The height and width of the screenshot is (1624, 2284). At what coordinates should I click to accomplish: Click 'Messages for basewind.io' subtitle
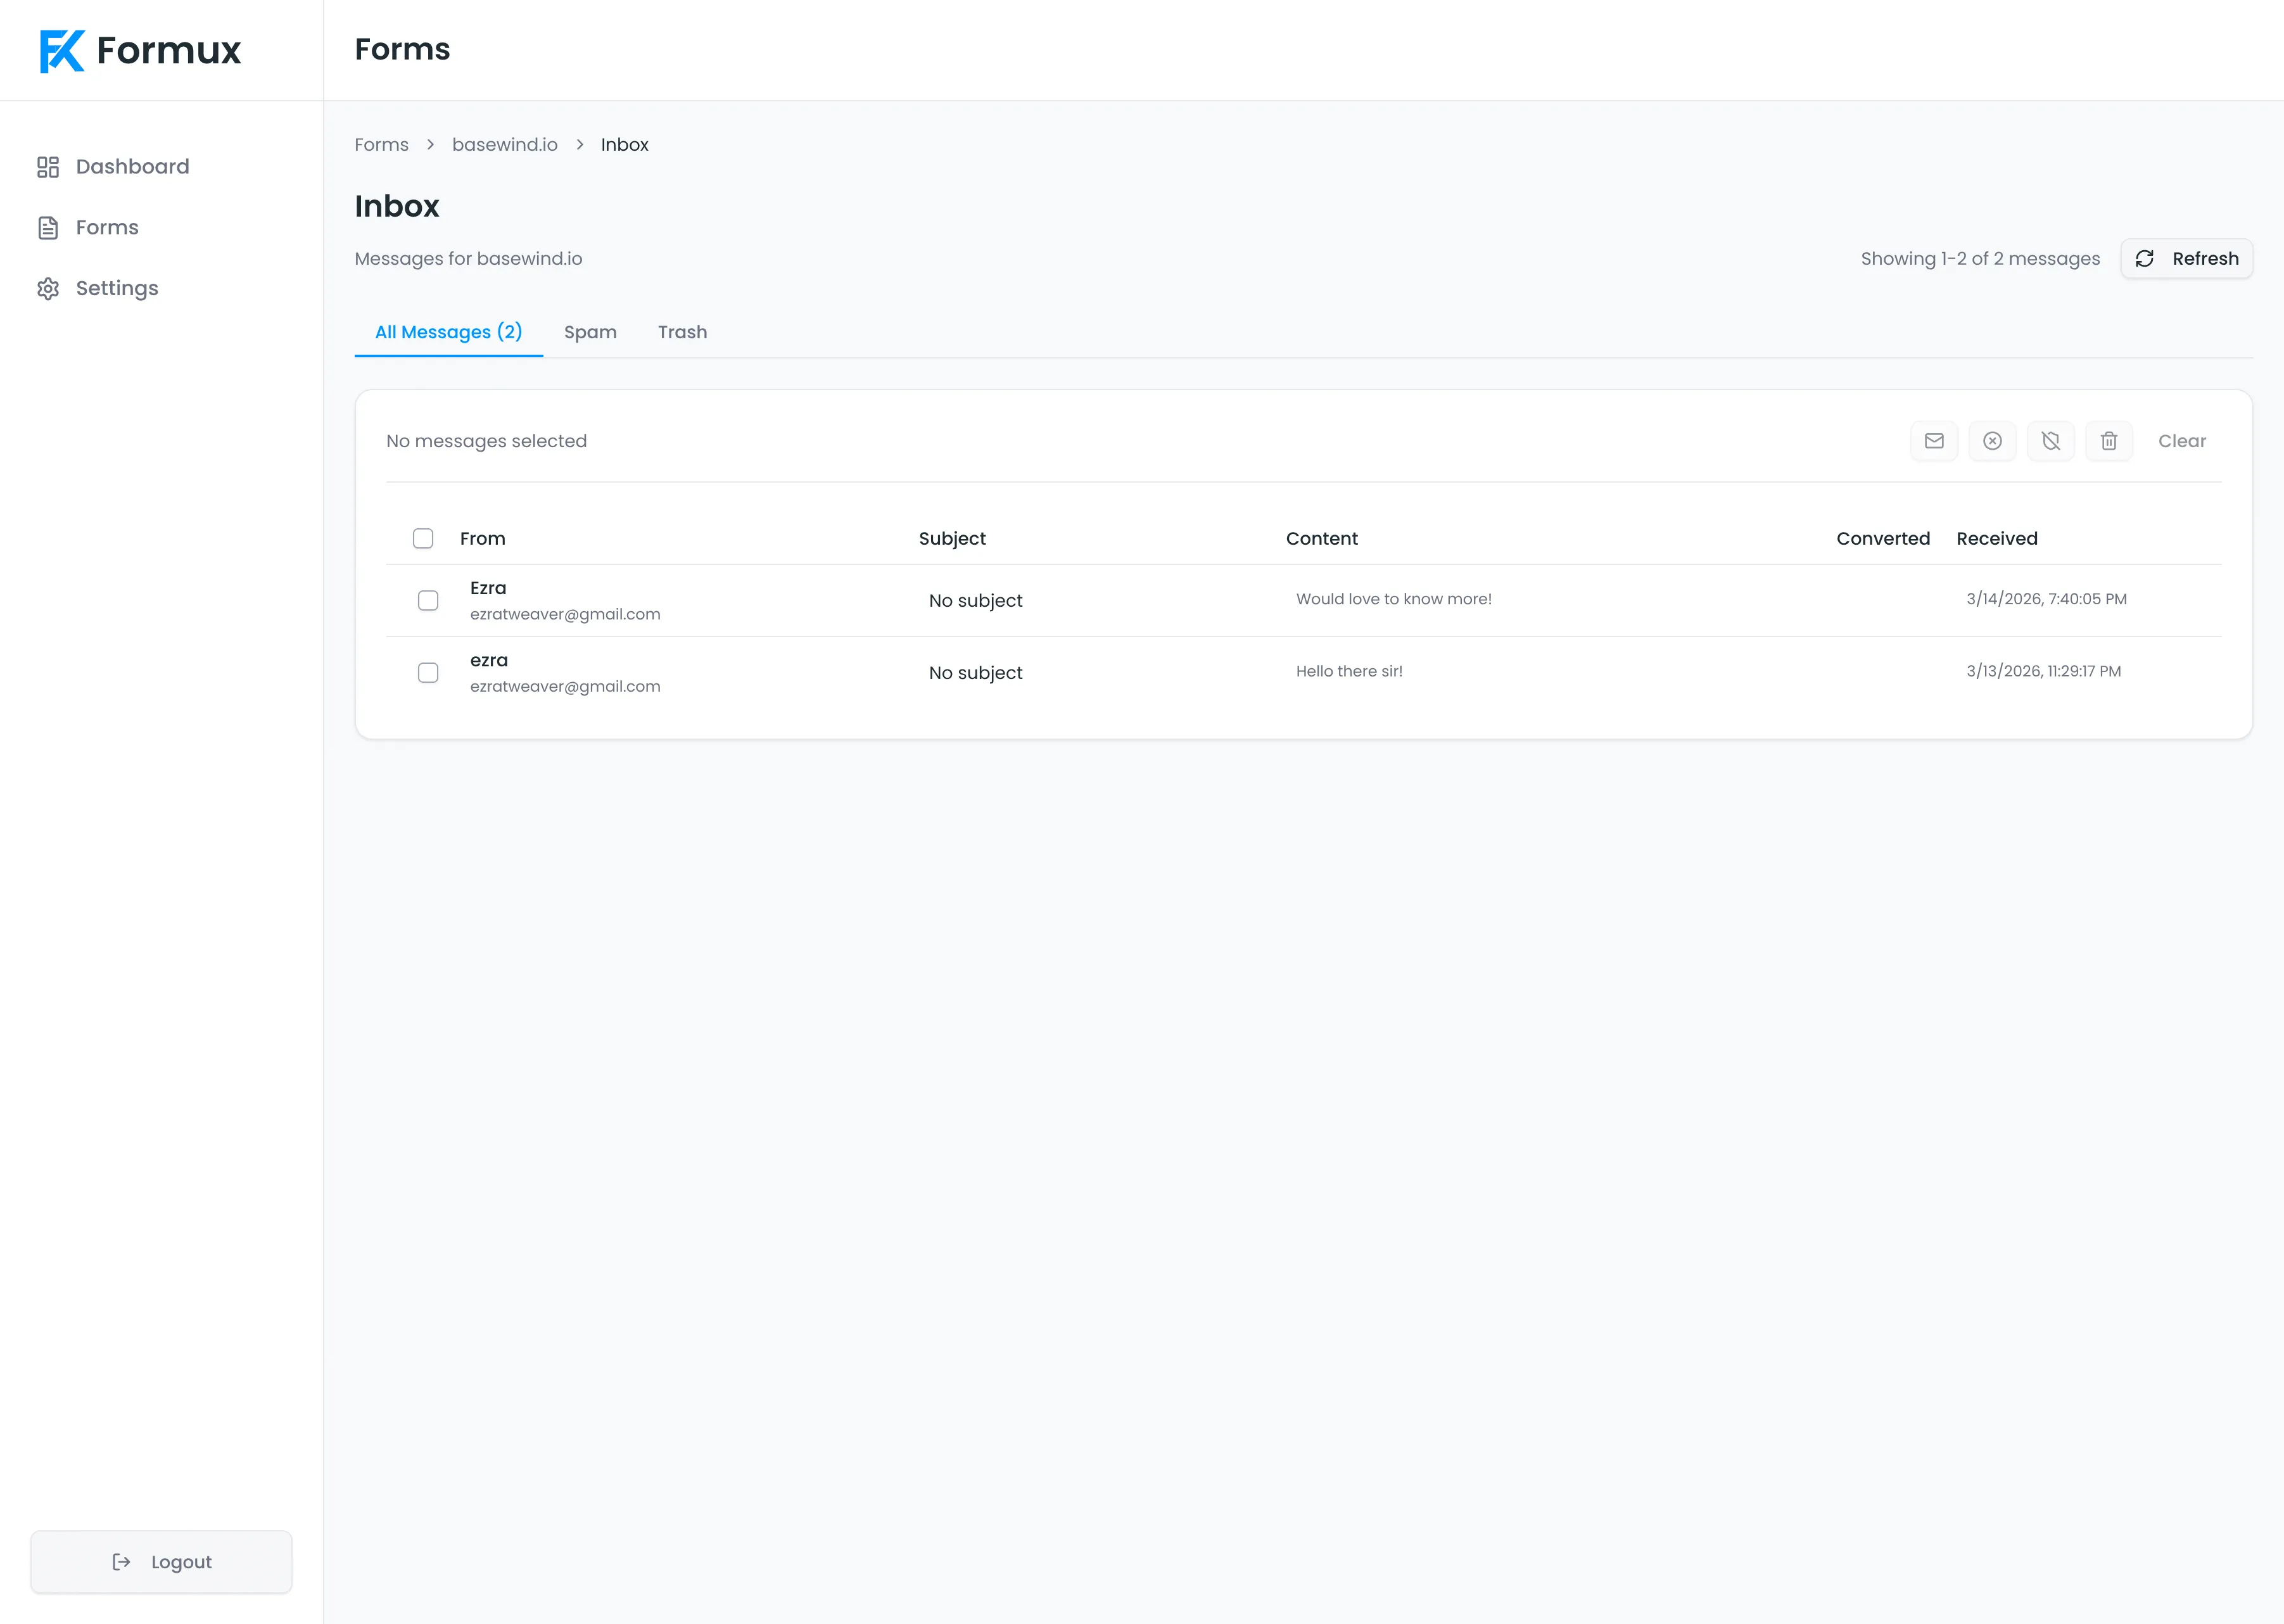(x=468, y=259)
